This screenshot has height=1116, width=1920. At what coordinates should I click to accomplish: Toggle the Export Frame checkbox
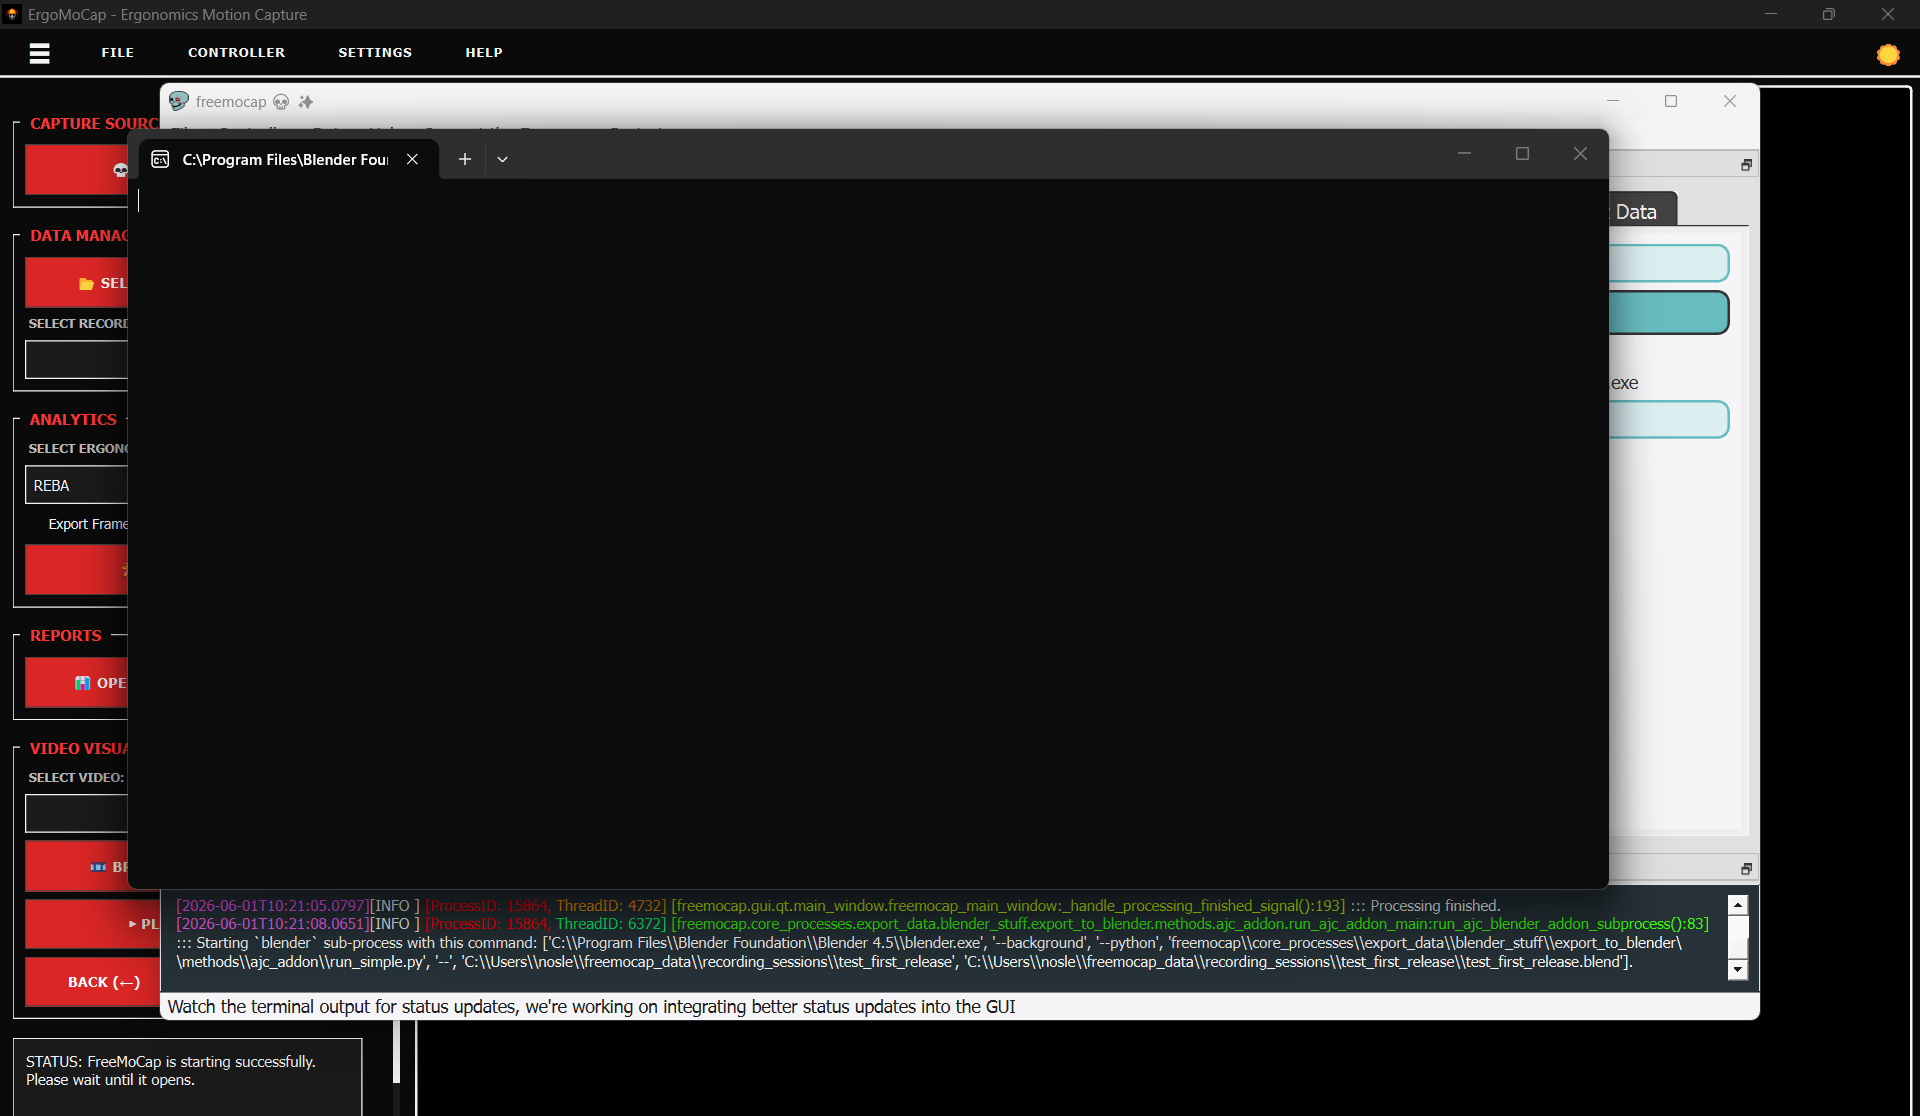coord(35,524)
